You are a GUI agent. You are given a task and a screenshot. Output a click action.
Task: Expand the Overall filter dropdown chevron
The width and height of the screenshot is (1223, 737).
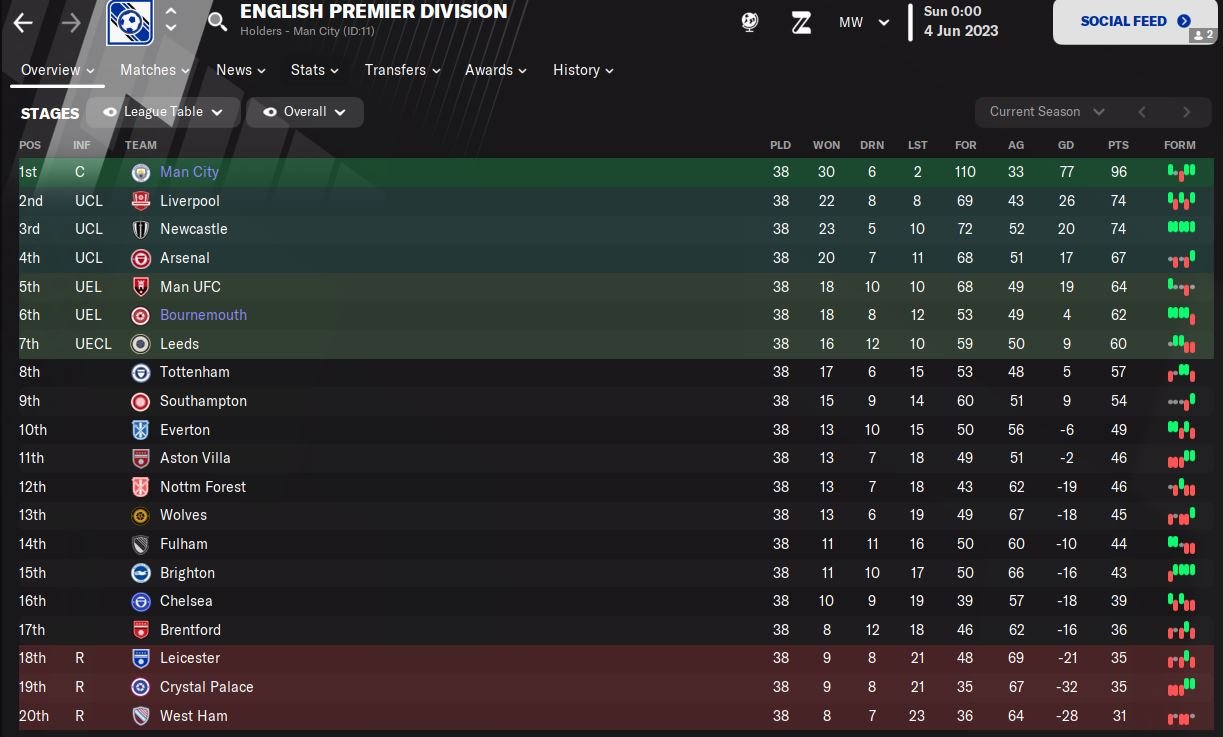tap(340, 112)
